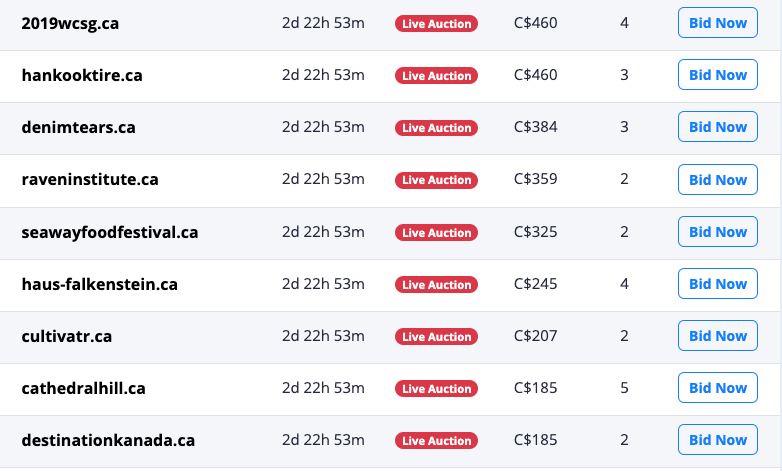Open the hankooktire.ca domain listing
Viewport: 782px width, 471px height.
(x=82, y=75)
